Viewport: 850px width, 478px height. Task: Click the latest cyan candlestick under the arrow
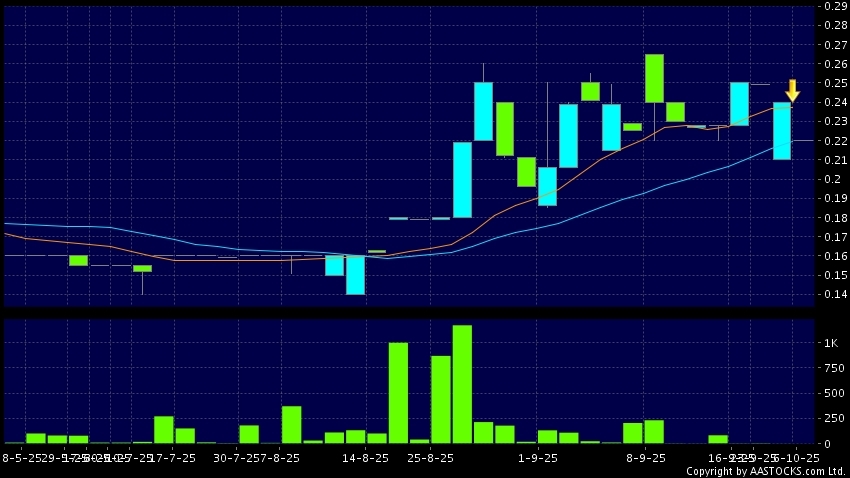click(782, 131)
